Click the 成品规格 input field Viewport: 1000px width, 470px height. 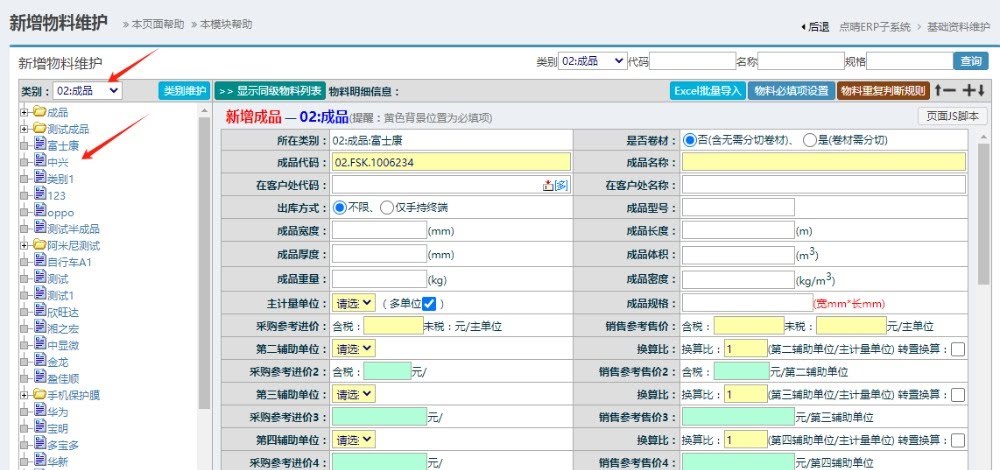pos(747,303)
